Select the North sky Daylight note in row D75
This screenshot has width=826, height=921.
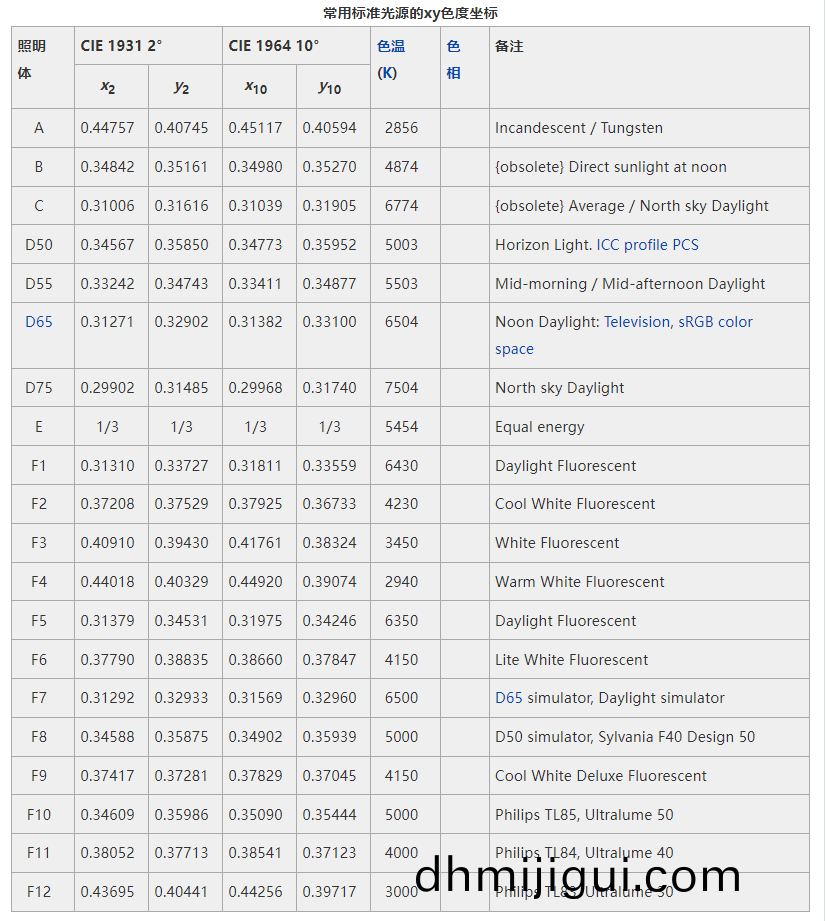coord(559,388)
